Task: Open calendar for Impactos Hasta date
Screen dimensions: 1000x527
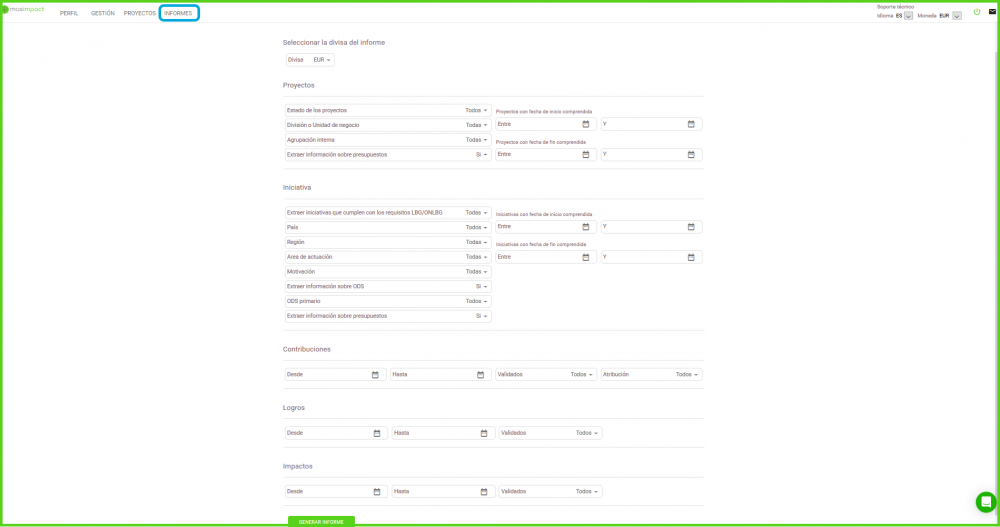Action: 484,492
